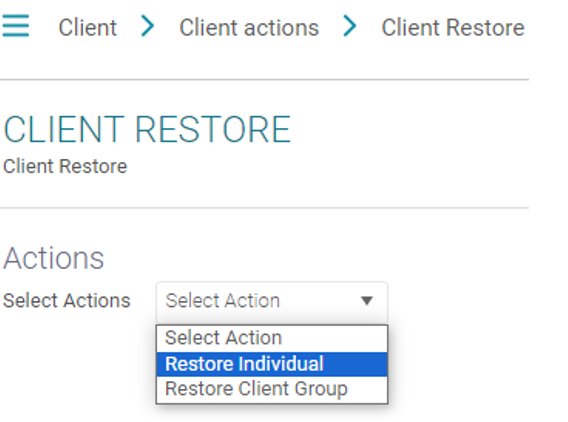Click the CLIENT RESTORE page heading
The width and height of the screenshot is (568, 422).
click(x=147, y=129)
